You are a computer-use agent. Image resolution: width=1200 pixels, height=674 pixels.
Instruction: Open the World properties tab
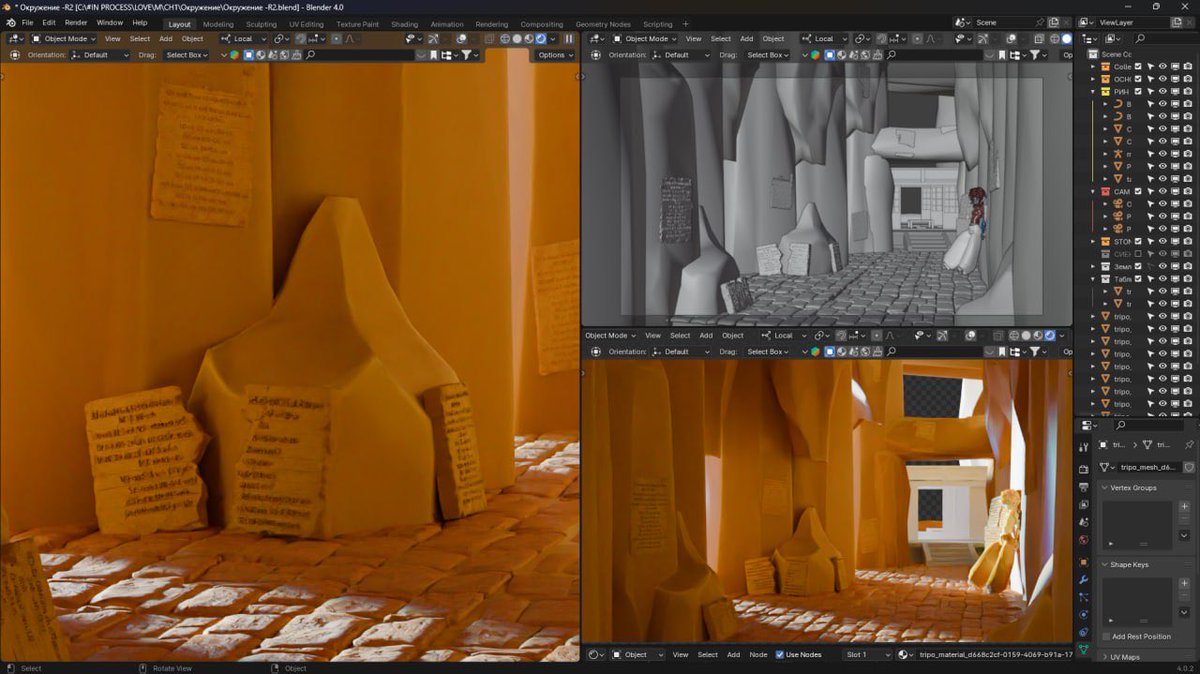click(x=1084, y=540)
